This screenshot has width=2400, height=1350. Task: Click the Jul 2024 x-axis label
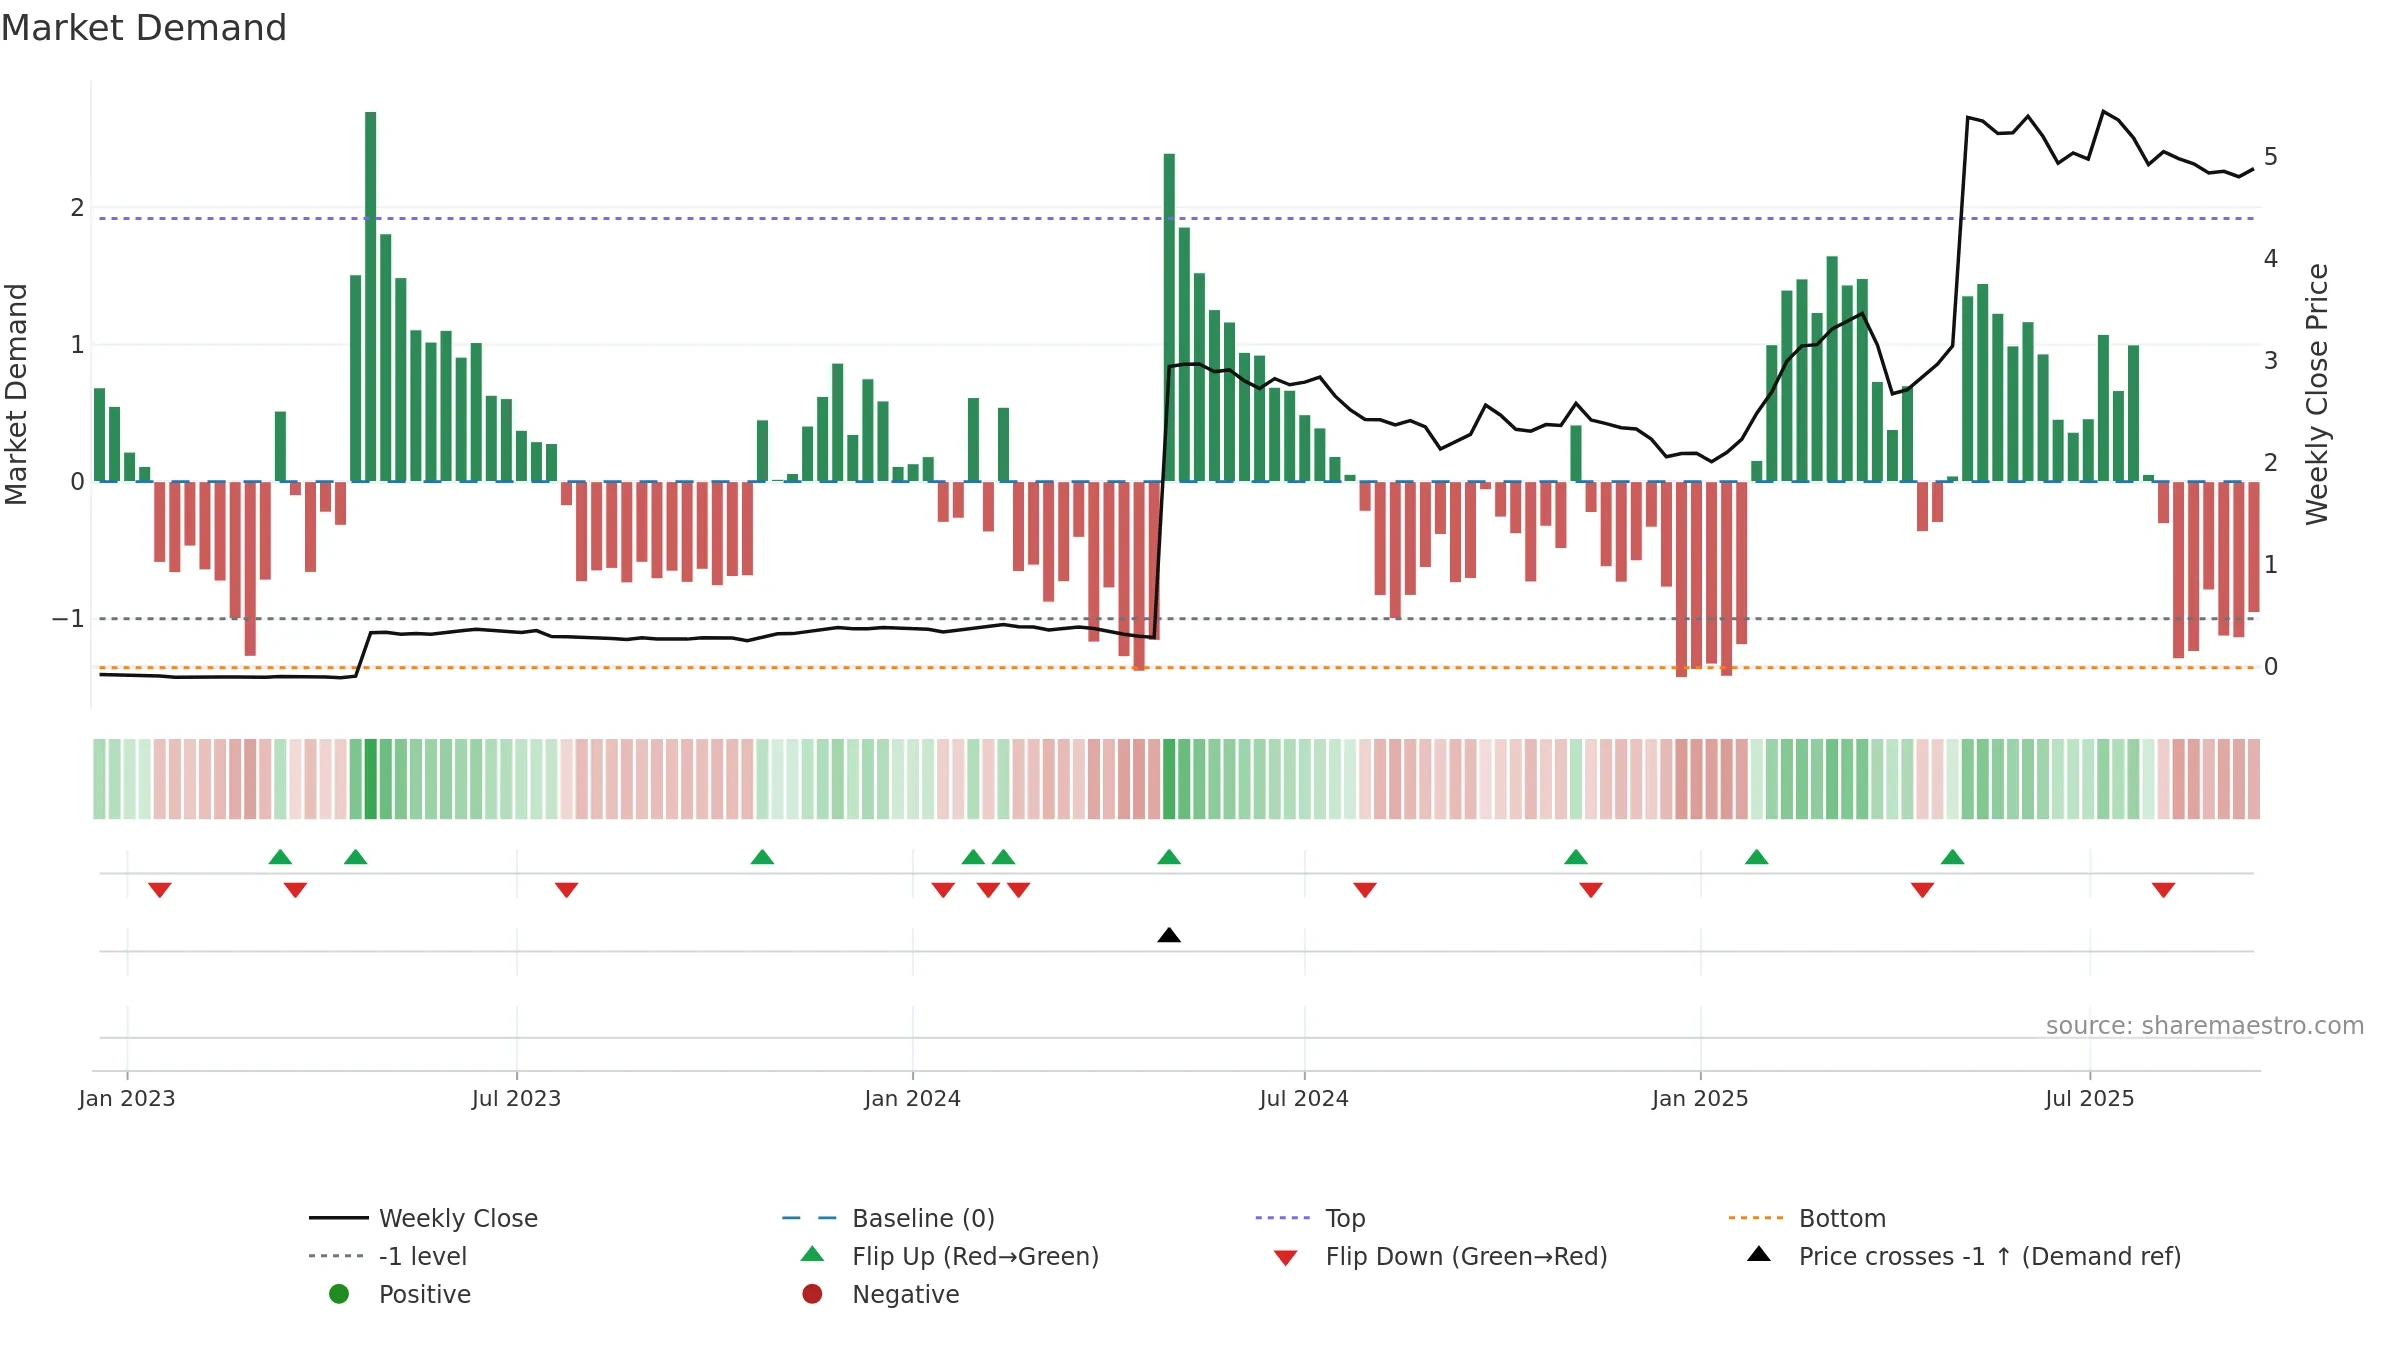1304,1098
